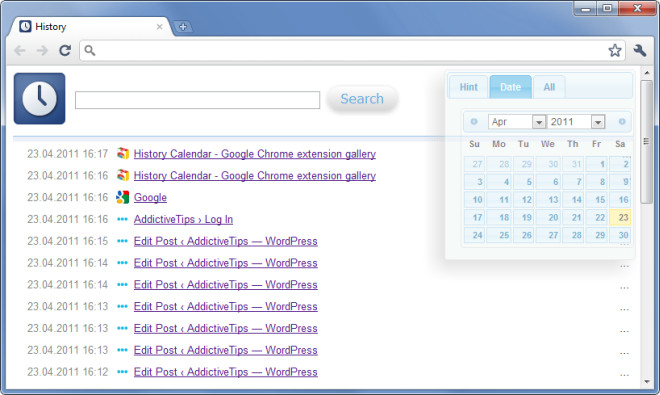Select April 21 in the calendar
The height and width of the screenshot is (395, 660).
click(x=573, y=217)
